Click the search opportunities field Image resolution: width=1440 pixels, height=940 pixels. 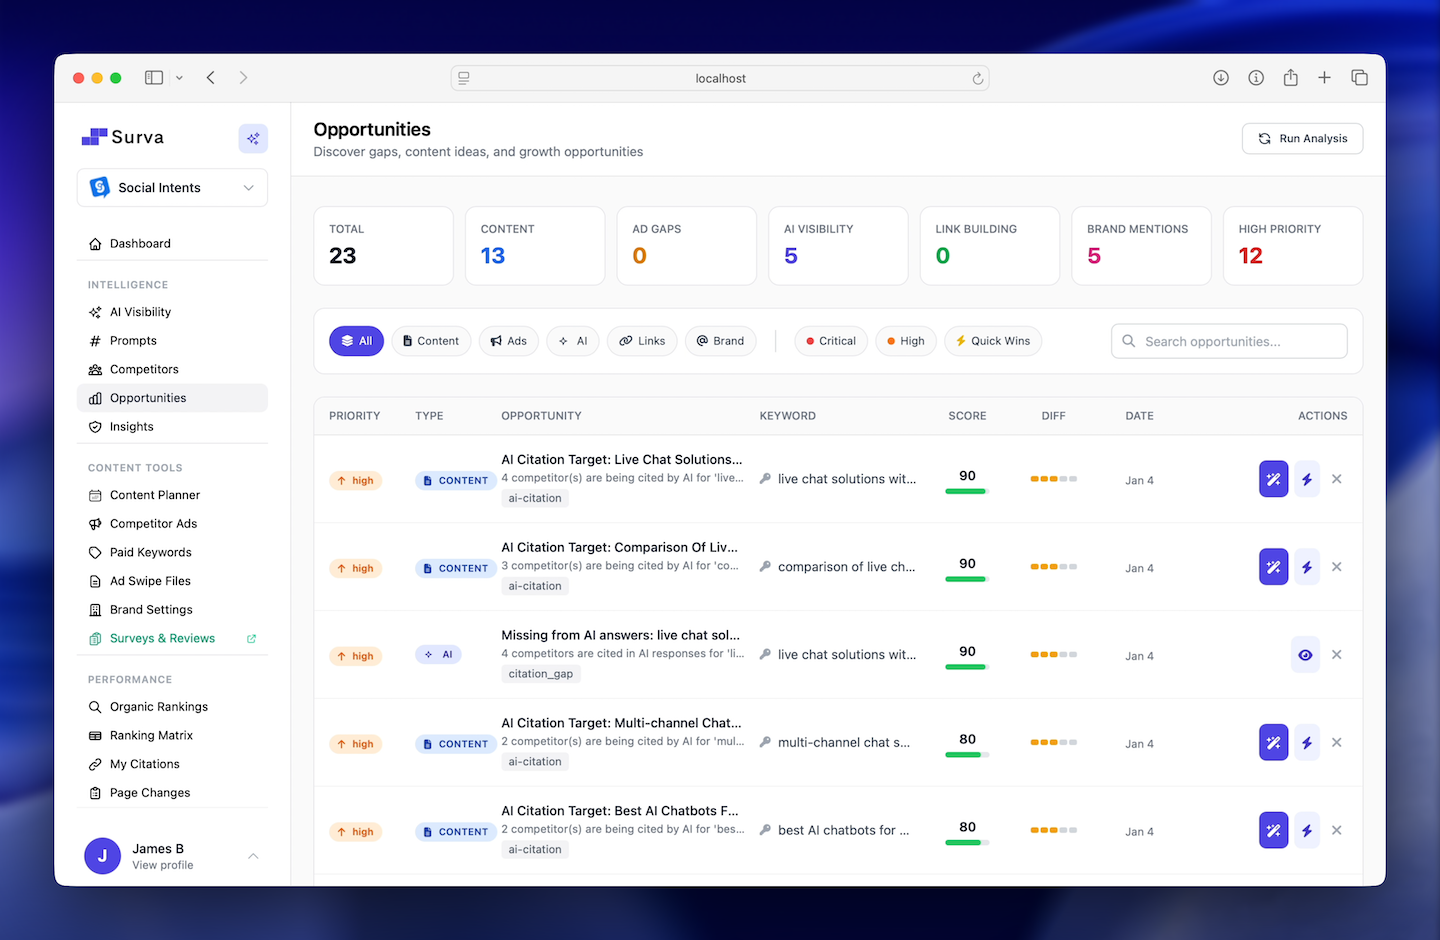(1228, 341)
